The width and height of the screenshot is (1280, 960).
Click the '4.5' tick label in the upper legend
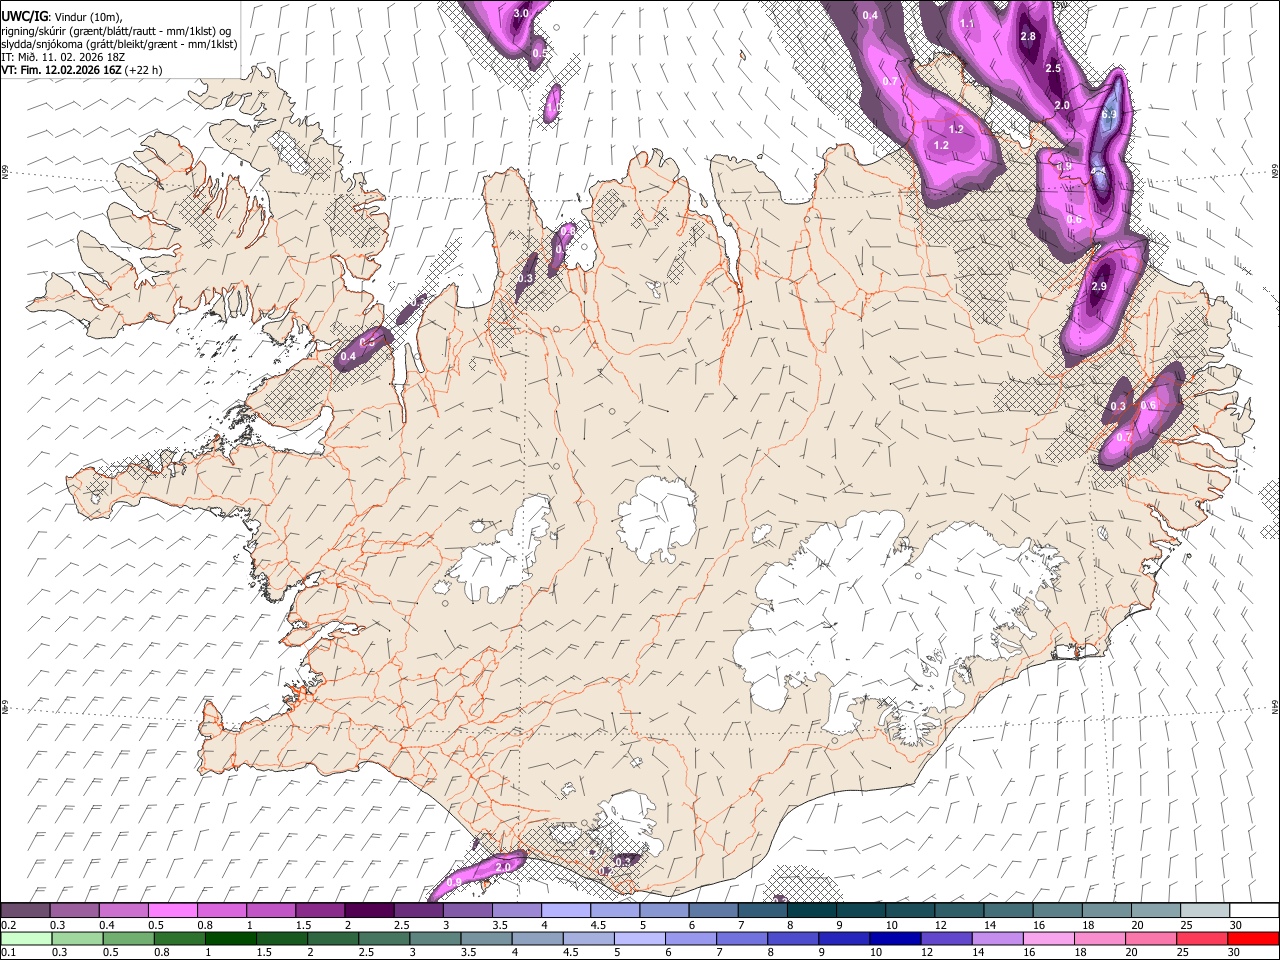(x=599, y=925)
